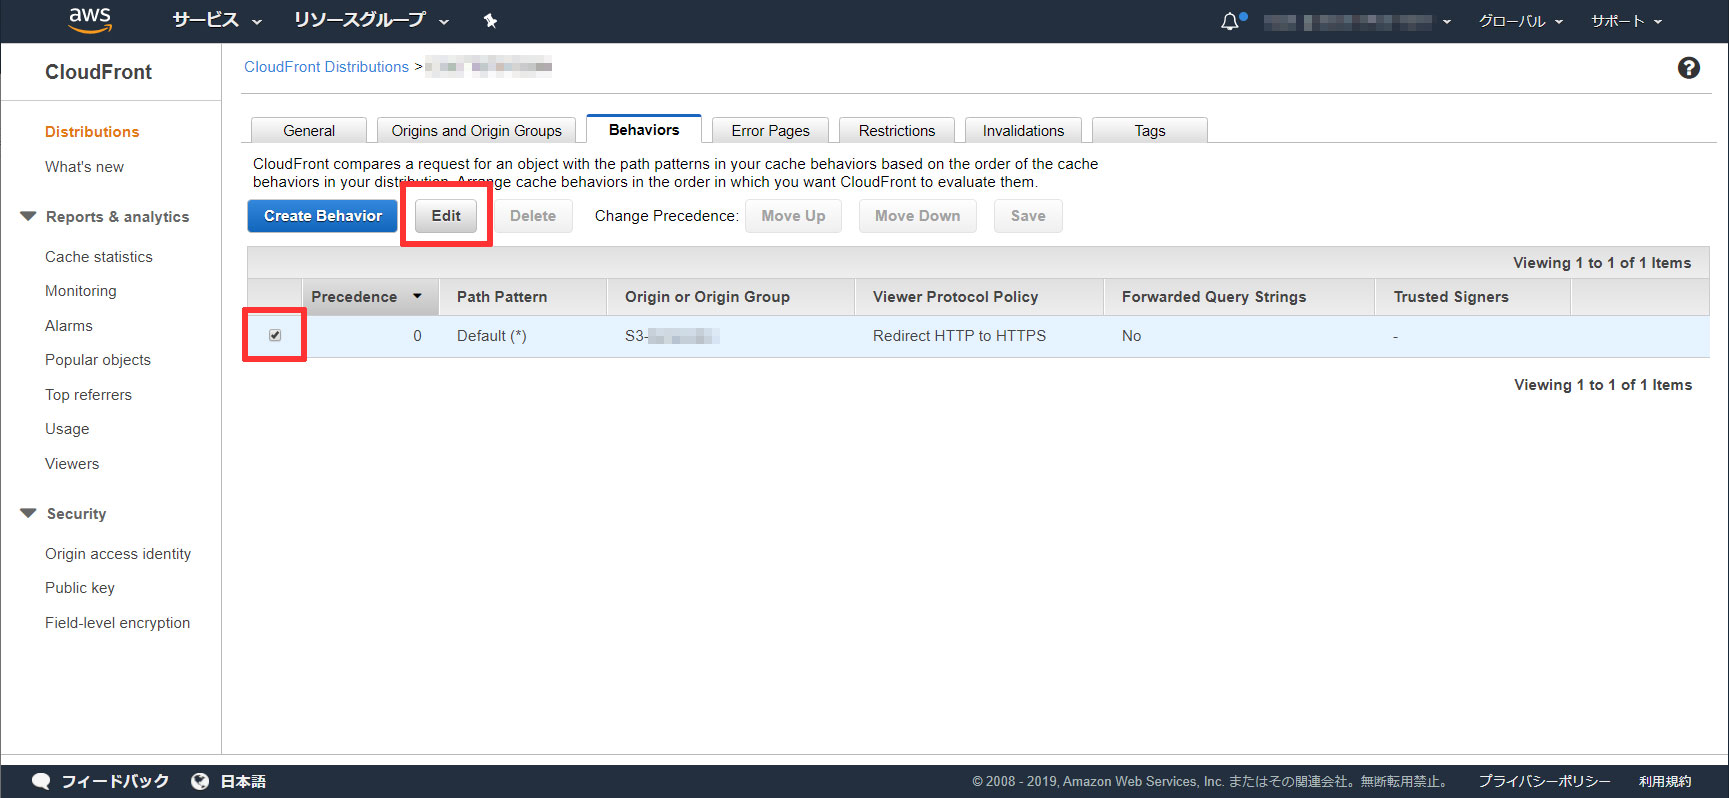Open the グローバル region dropdown
Screen dimensions: 1729x798
coord(1520,21)
